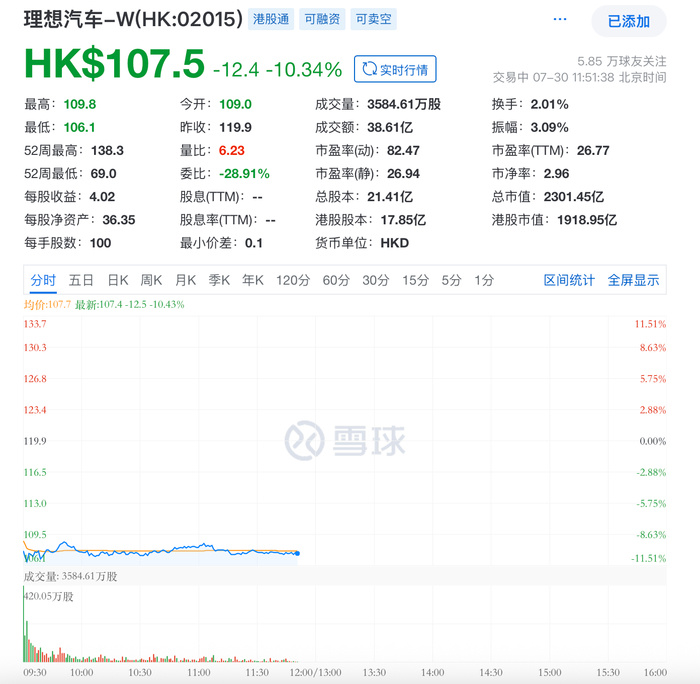Click the 每手股数 value 100

click(100, 243)
